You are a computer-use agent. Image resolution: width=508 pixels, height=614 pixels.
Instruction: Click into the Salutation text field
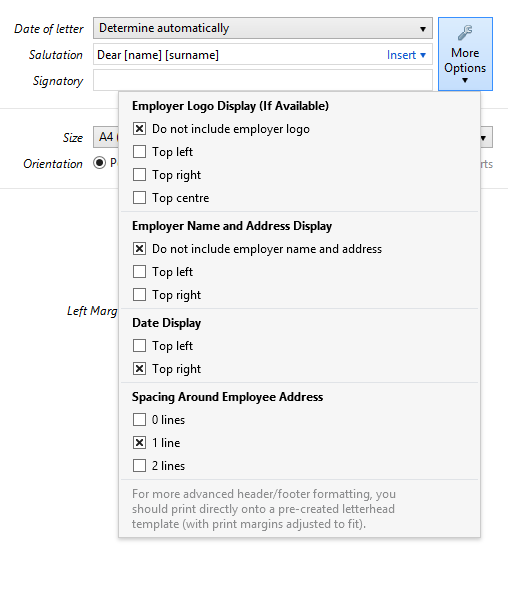(239, 55)
